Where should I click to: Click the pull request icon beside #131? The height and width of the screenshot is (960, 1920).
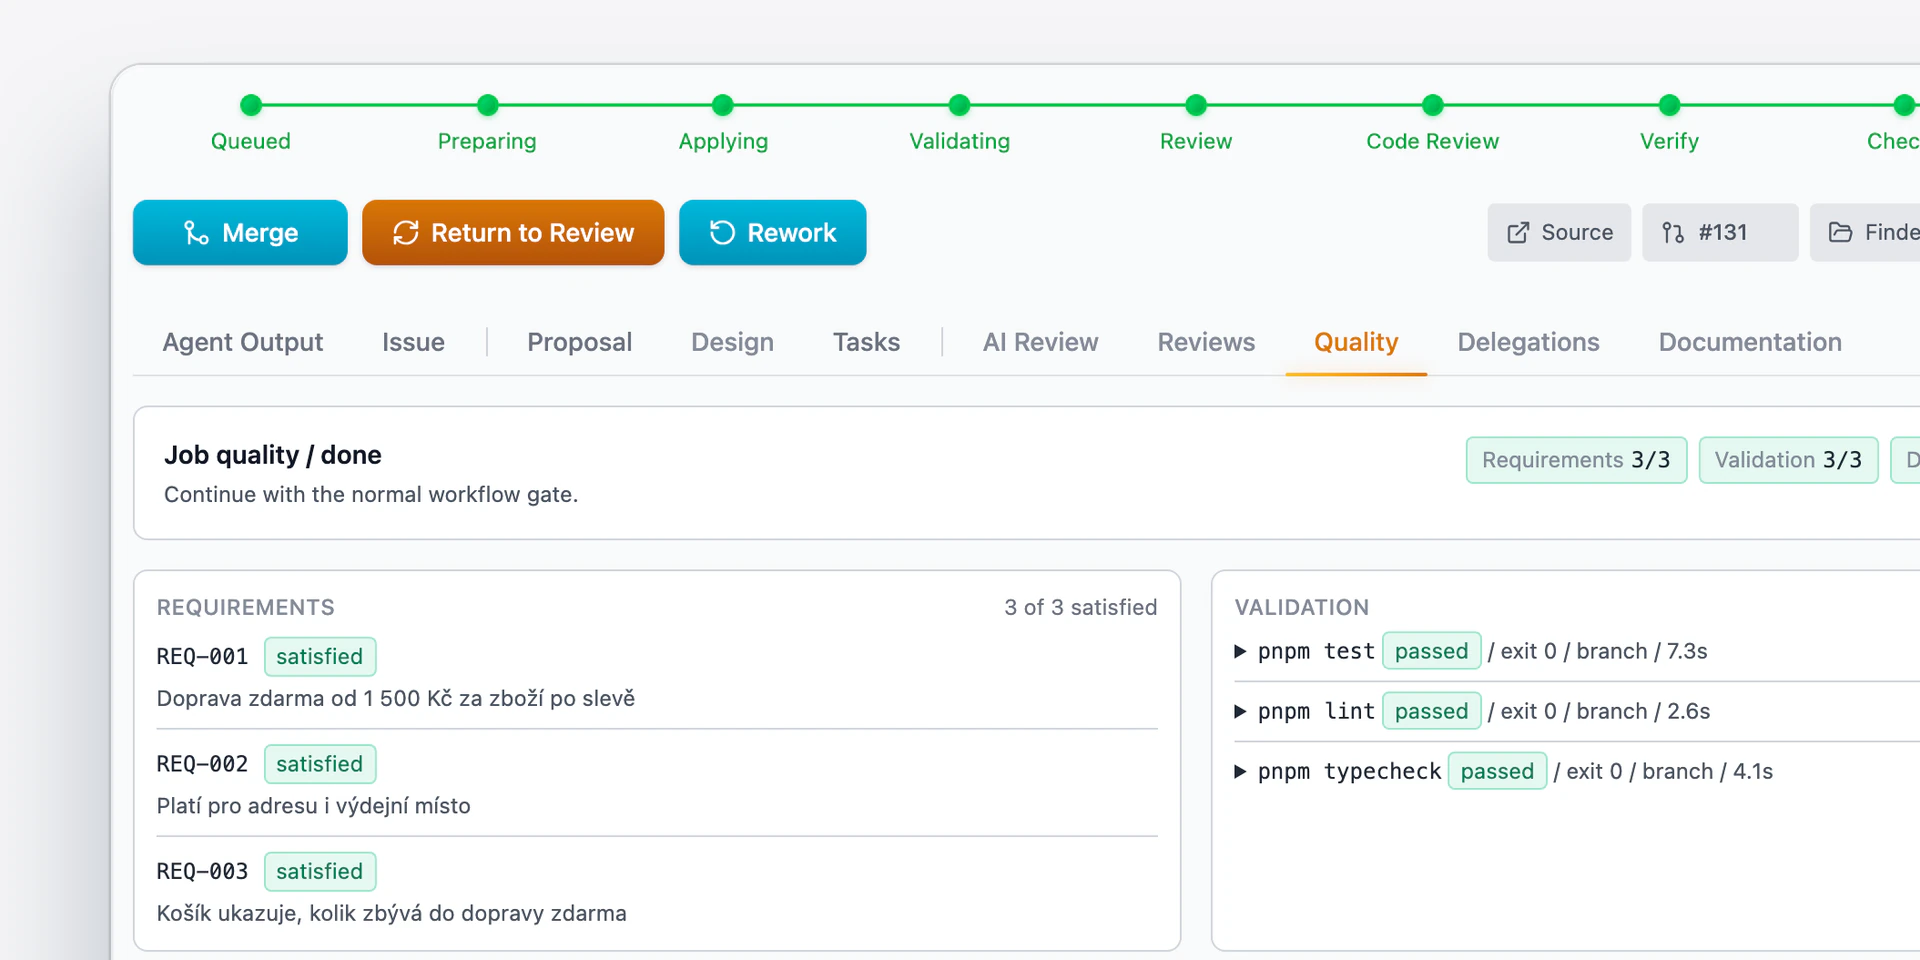1673,233
